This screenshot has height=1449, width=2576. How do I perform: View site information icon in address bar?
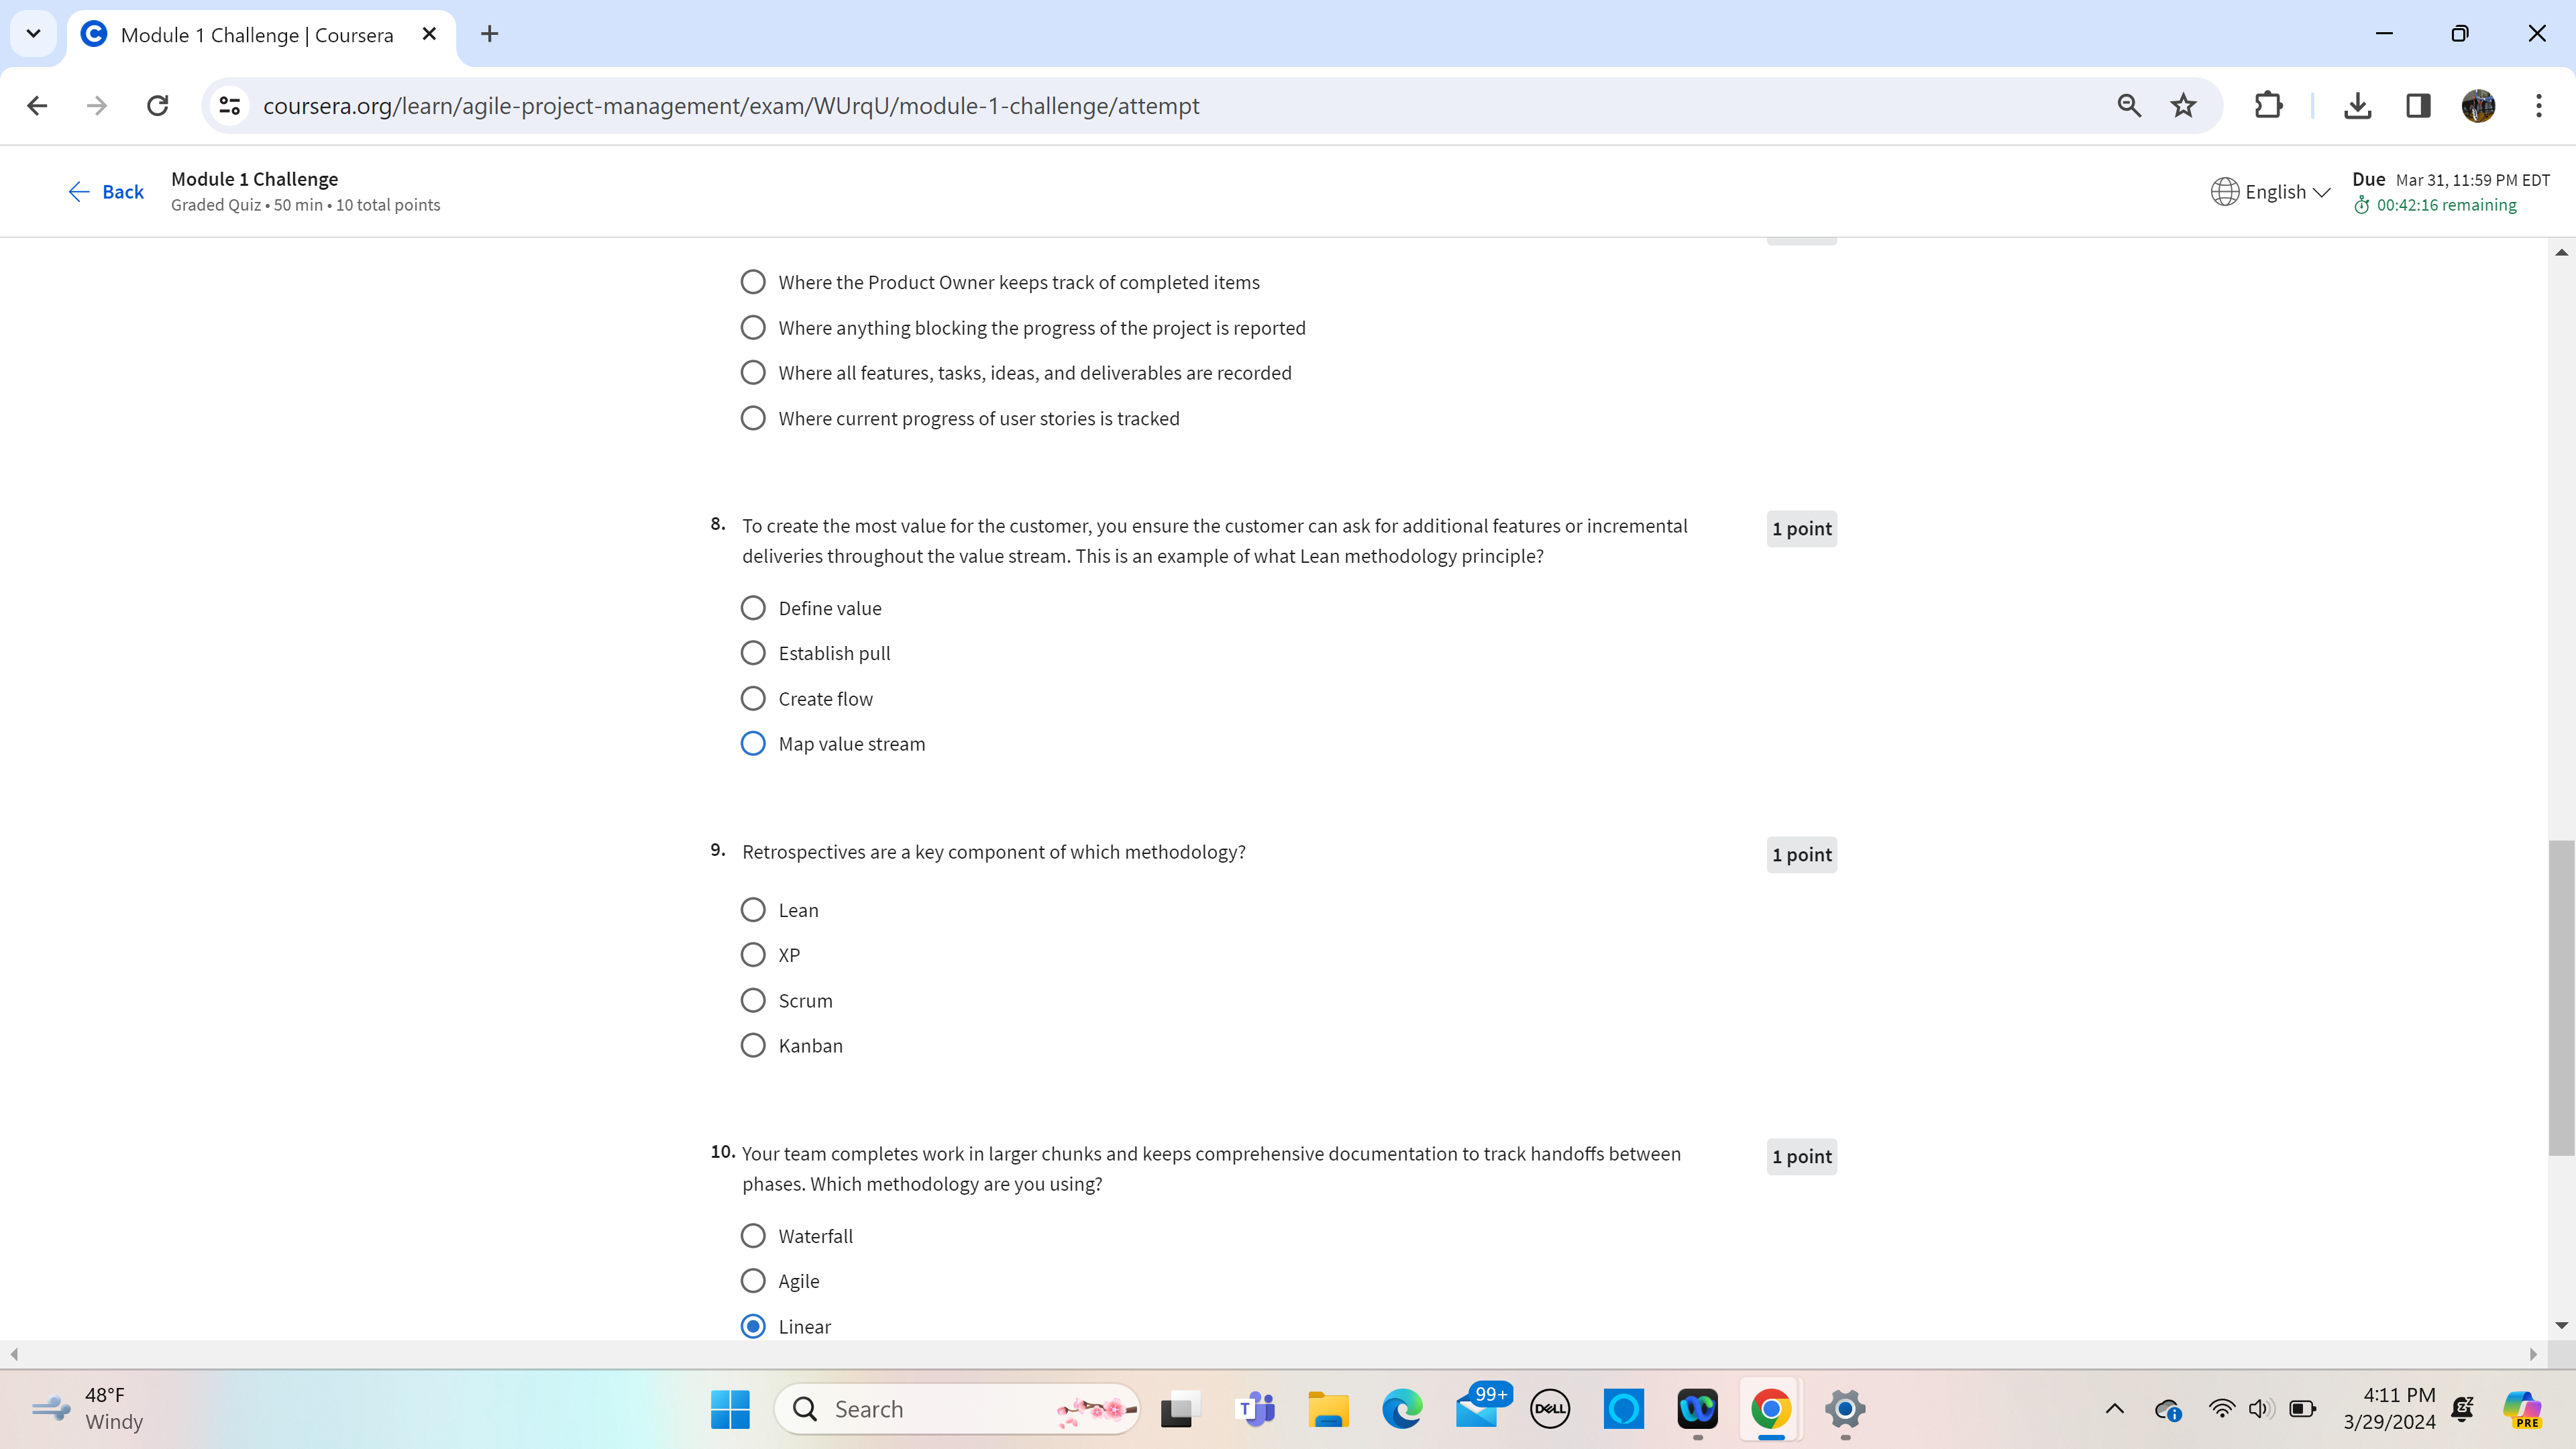tap(230, 106)
